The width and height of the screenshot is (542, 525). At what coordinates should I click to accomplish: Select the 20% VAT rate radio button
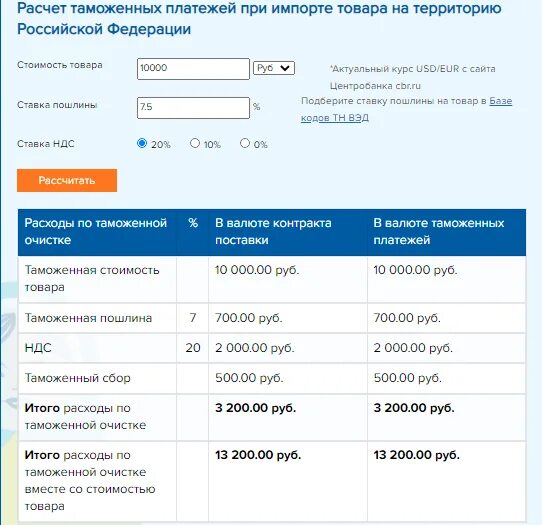pyautogui.click(x=142, y=143)
